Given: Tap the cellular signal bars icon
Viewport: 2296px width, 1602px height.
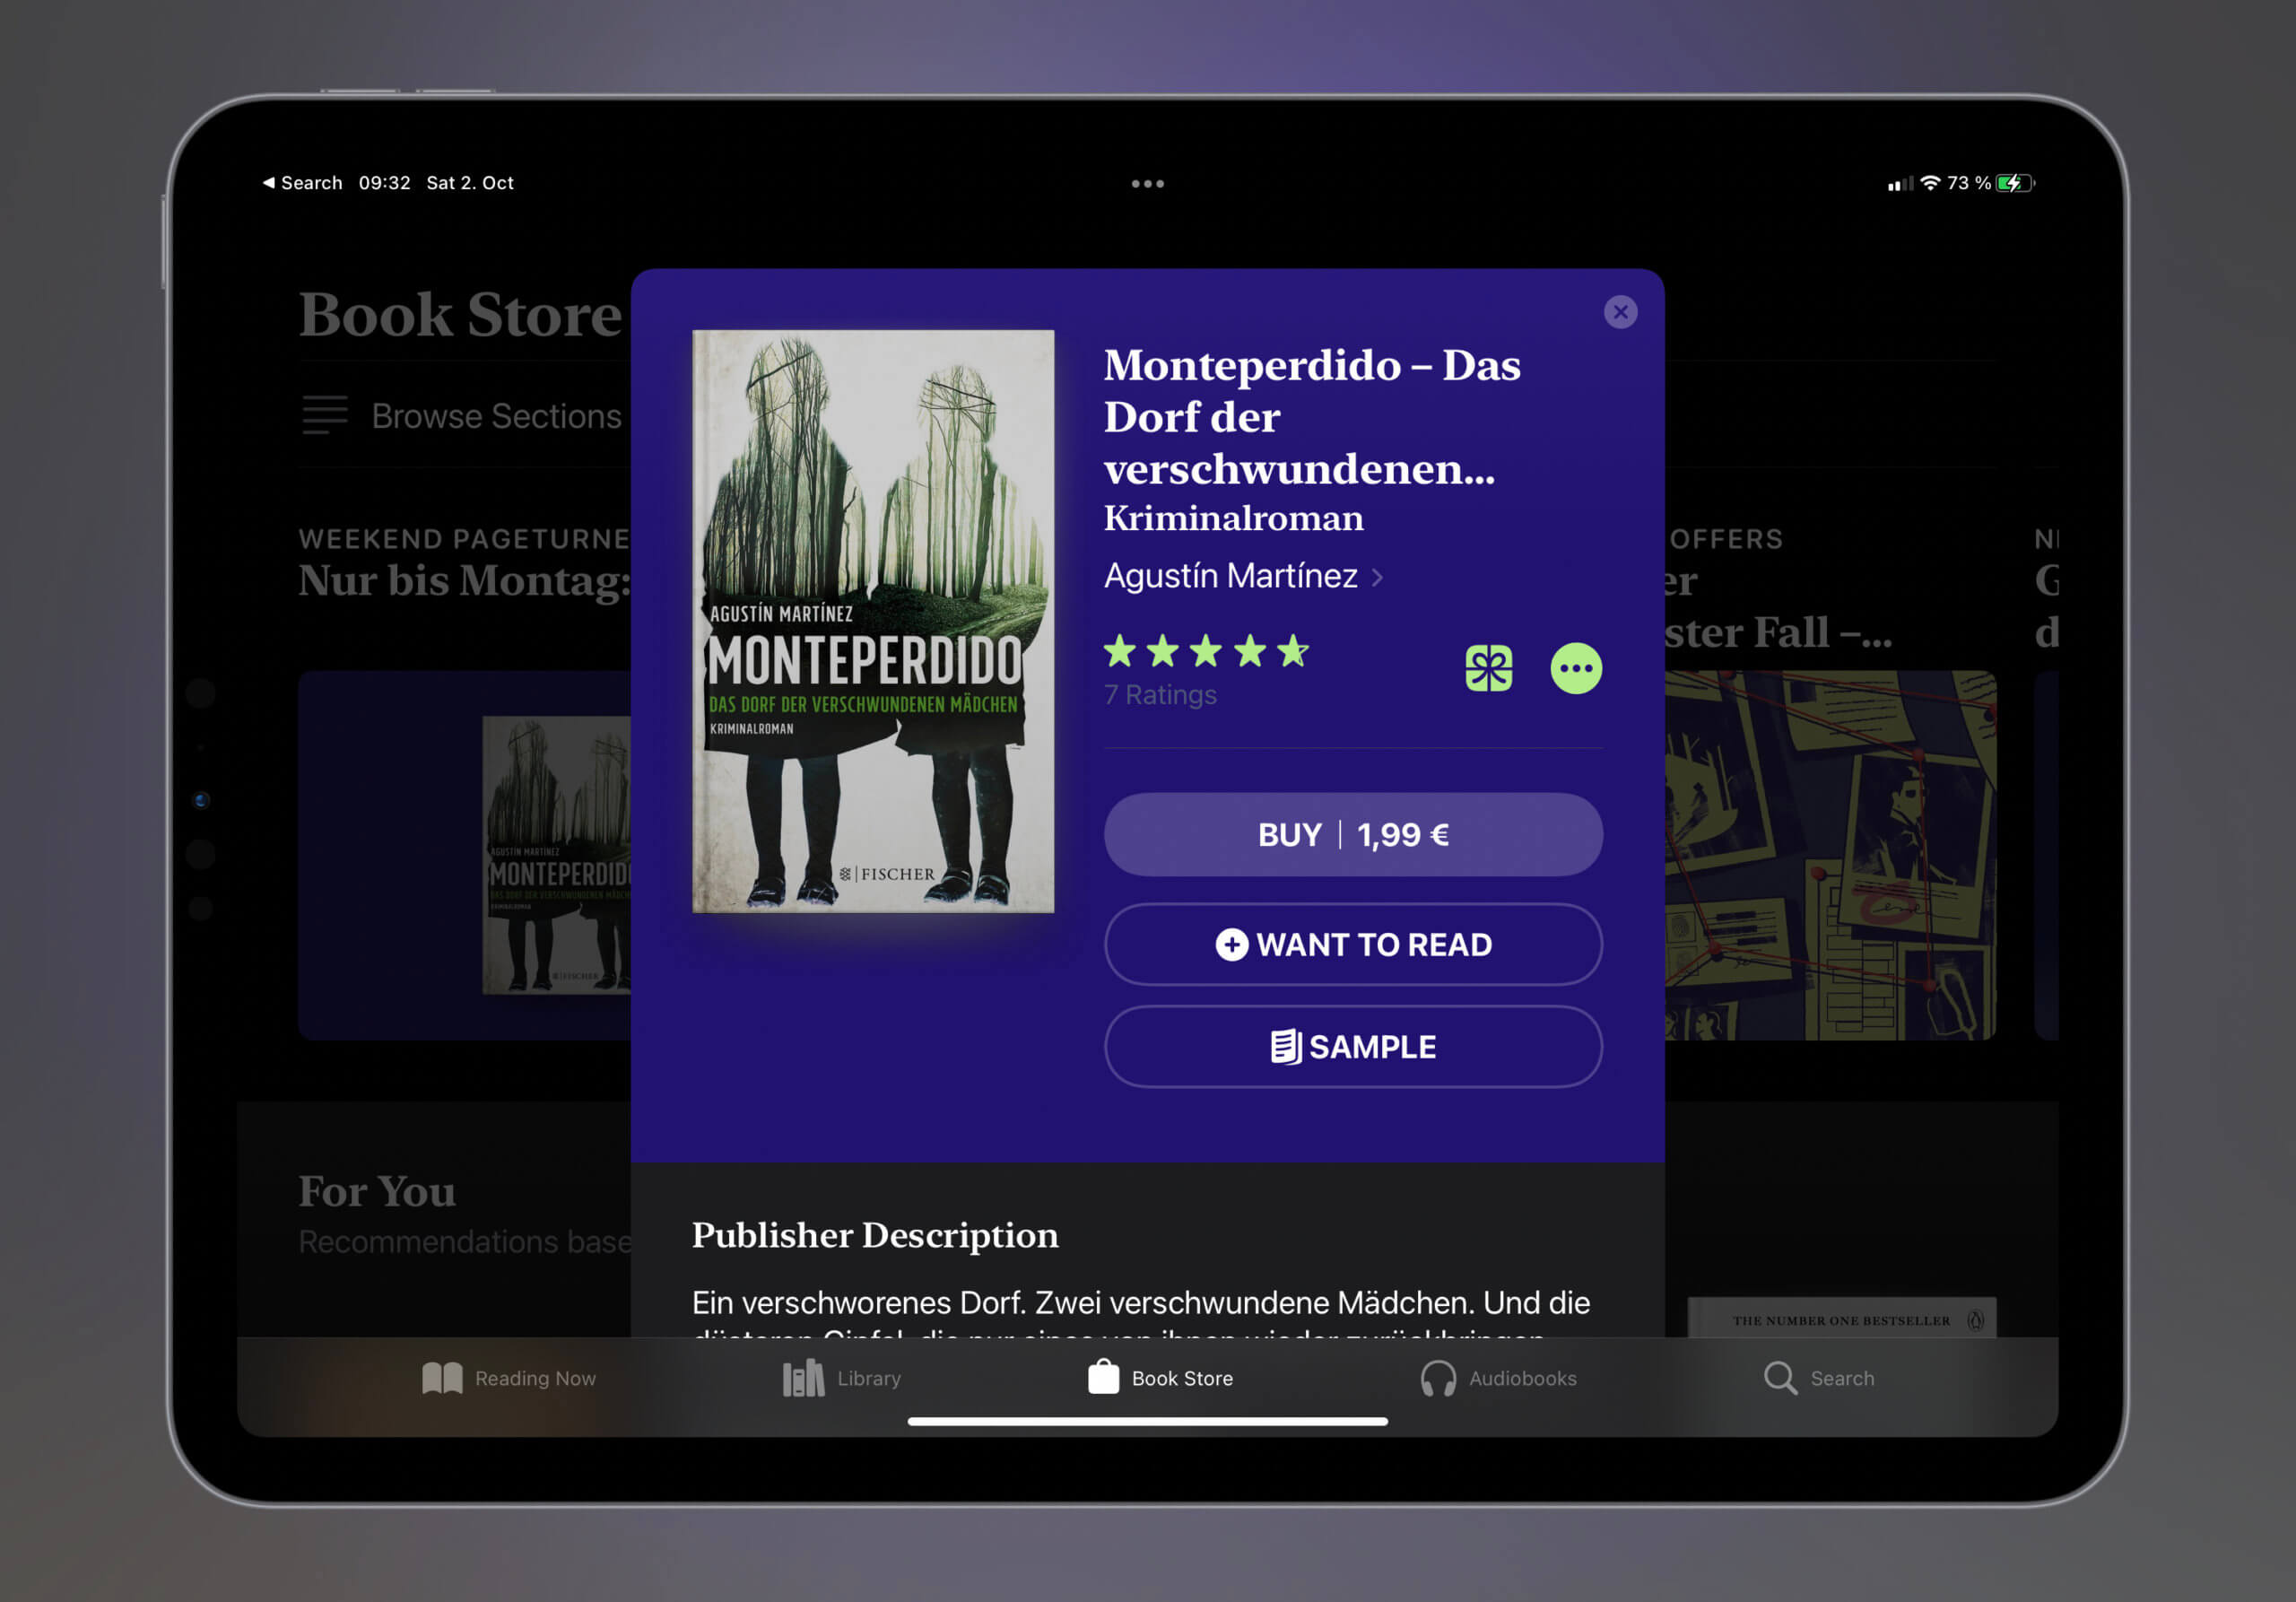Looking at the screenshot, I should [1900, 184].
